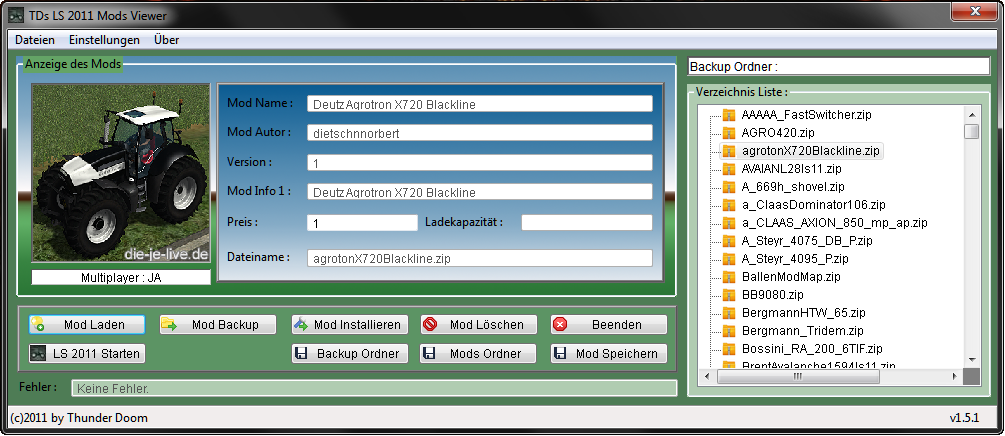Screen dimensions: 1005x436
Task: Select AAAAA_FastSwitcher.zip in the list
Action: click(x=806, y=115)
